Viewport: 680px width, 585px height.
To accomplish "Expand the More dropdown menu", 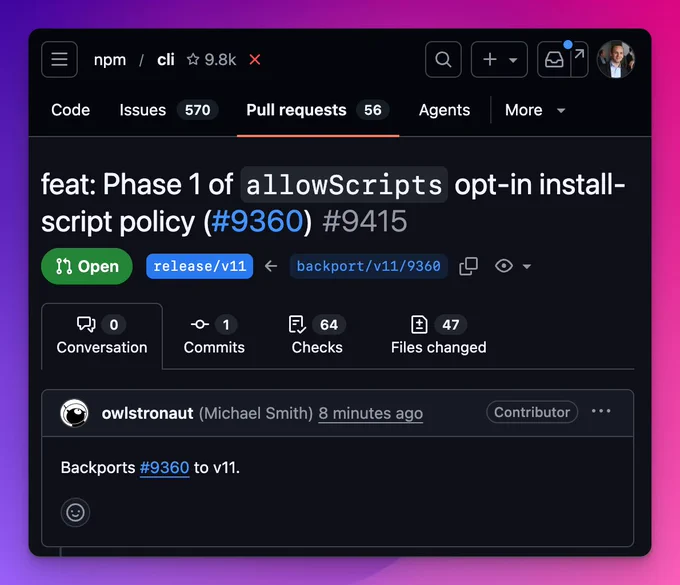I will 535,110.
